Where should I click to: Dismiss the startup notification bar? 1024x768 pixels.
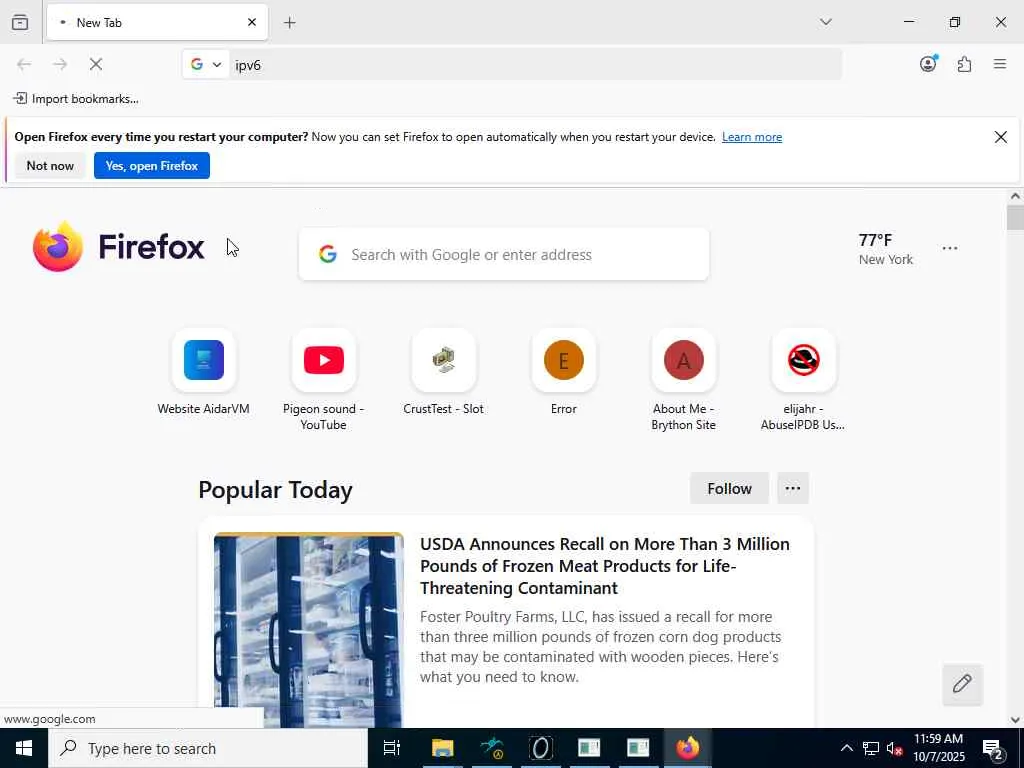coord(1000,137)
